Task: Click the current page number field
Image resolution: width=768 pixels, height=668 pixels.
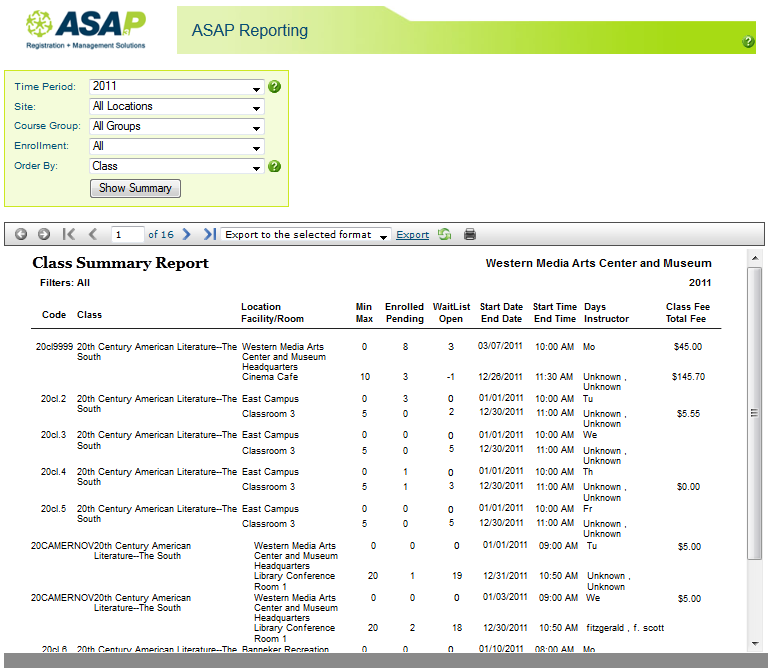Action: [127, 235]
